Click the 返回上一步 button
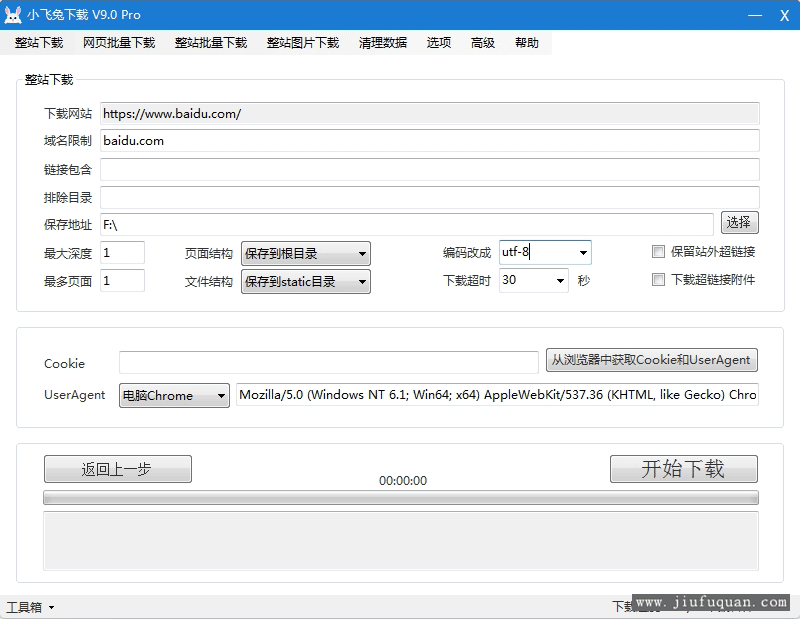 [118, 469]
